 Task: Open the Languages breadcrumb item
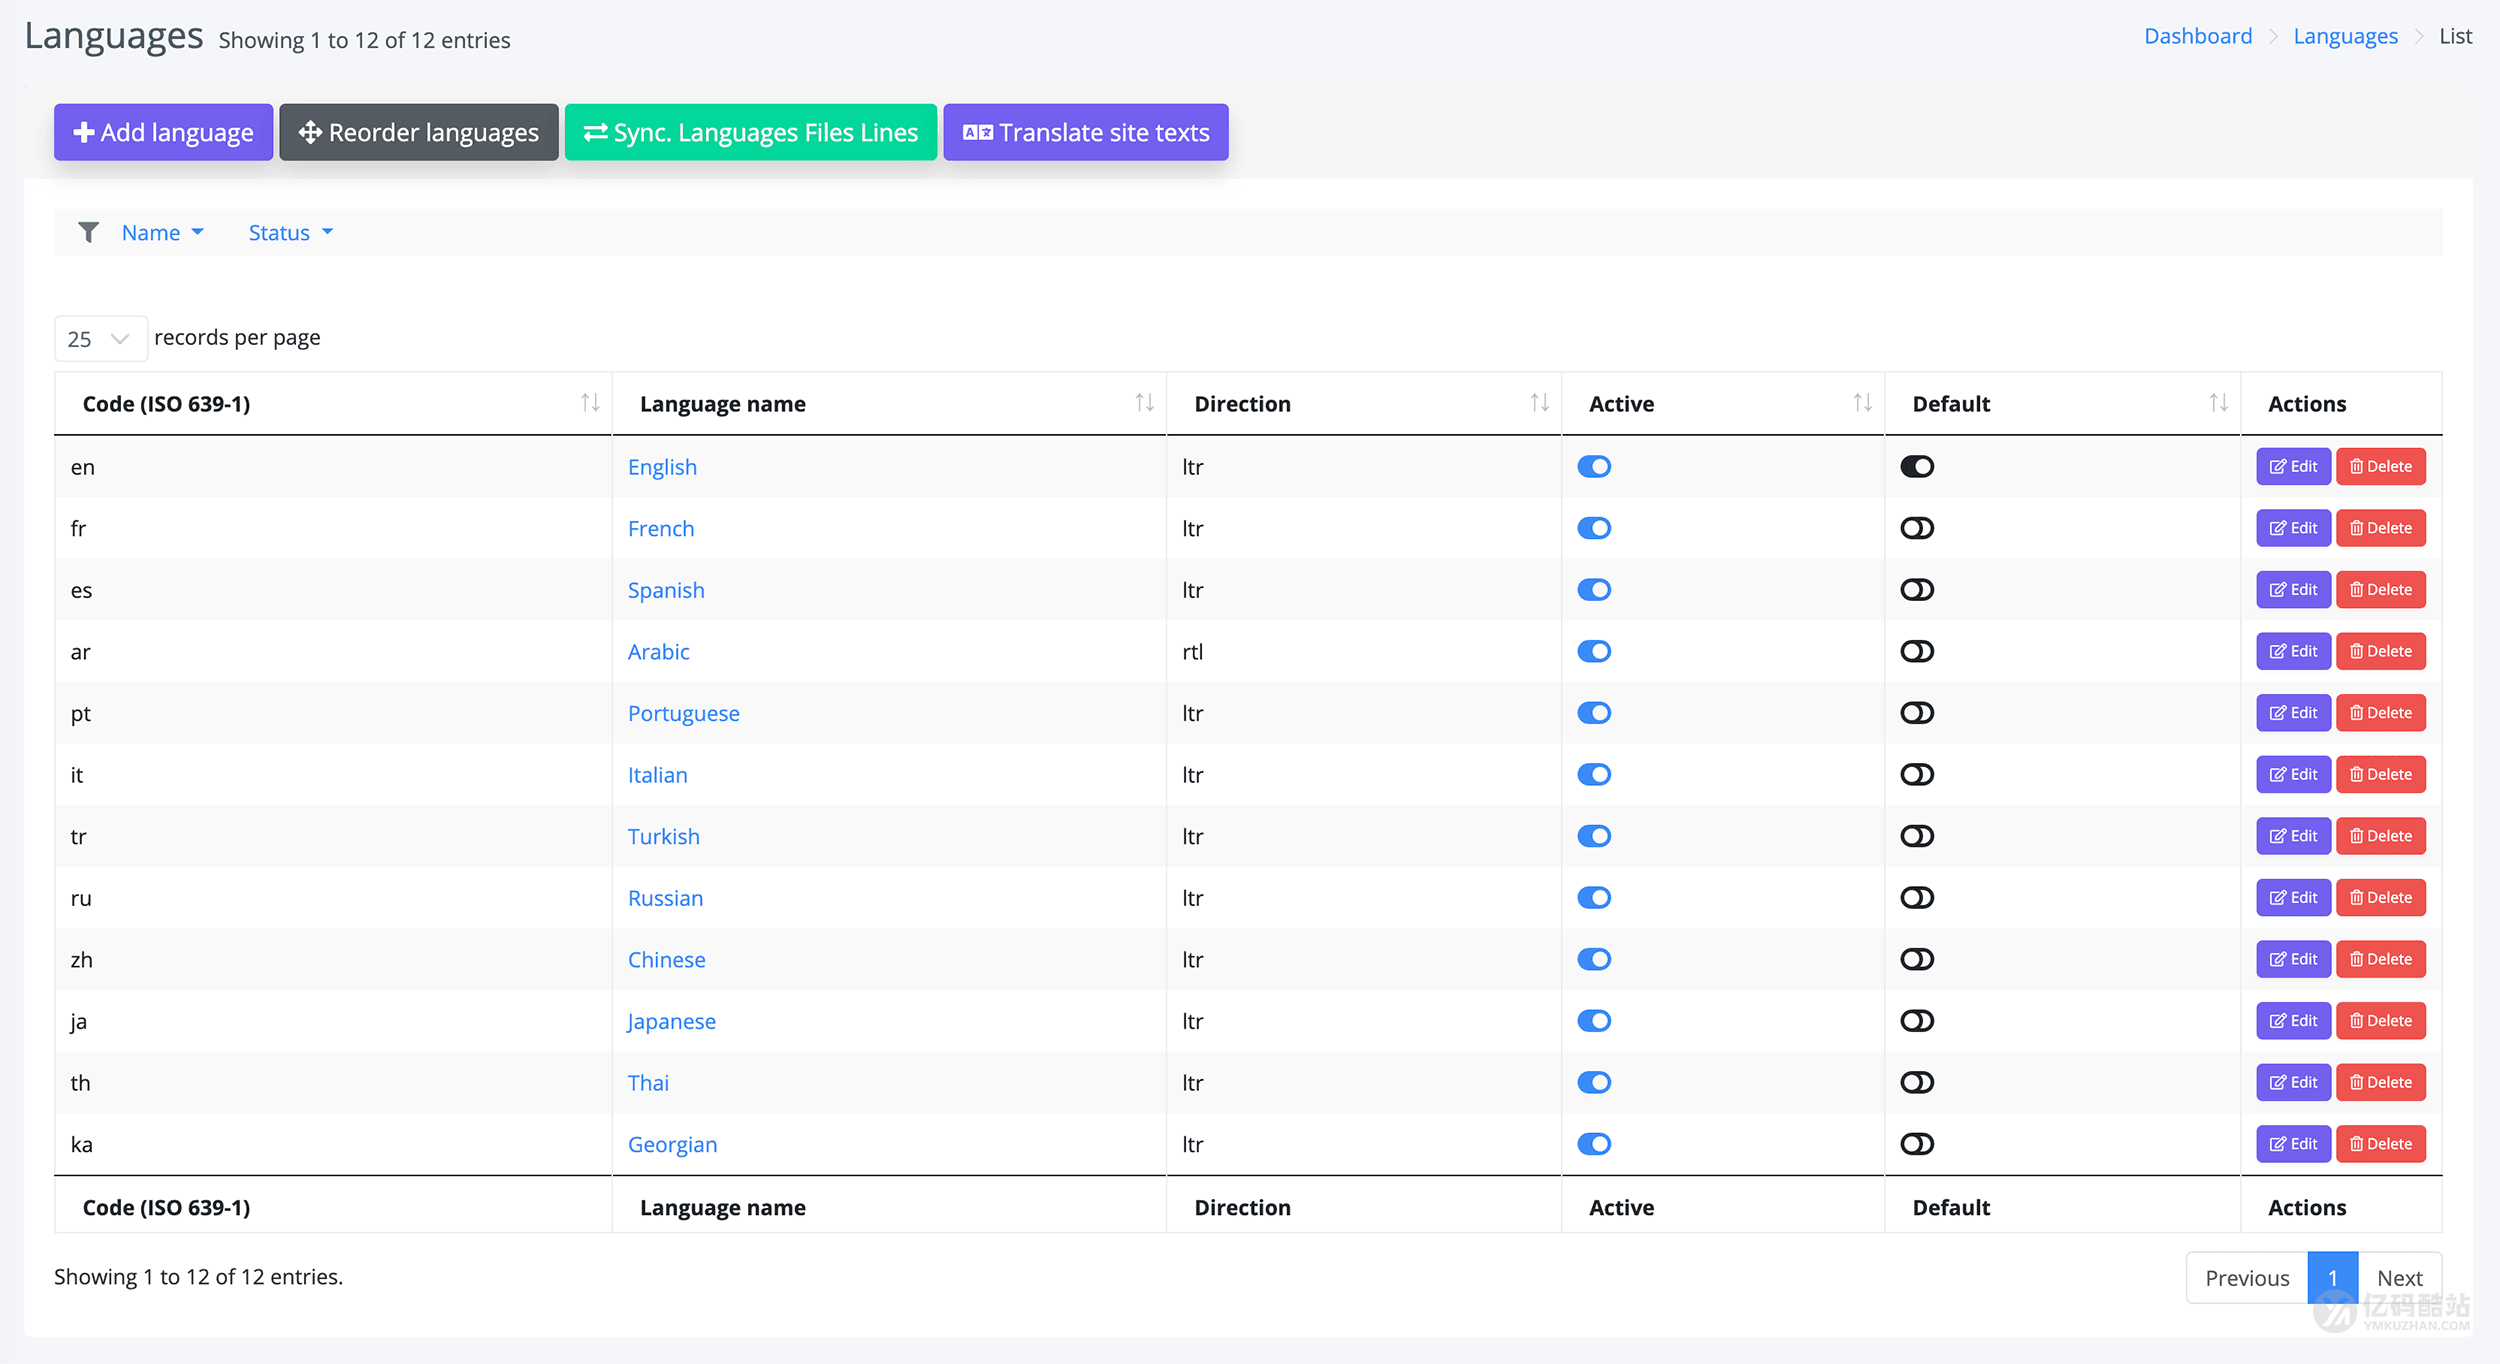tap(2345, 36)
